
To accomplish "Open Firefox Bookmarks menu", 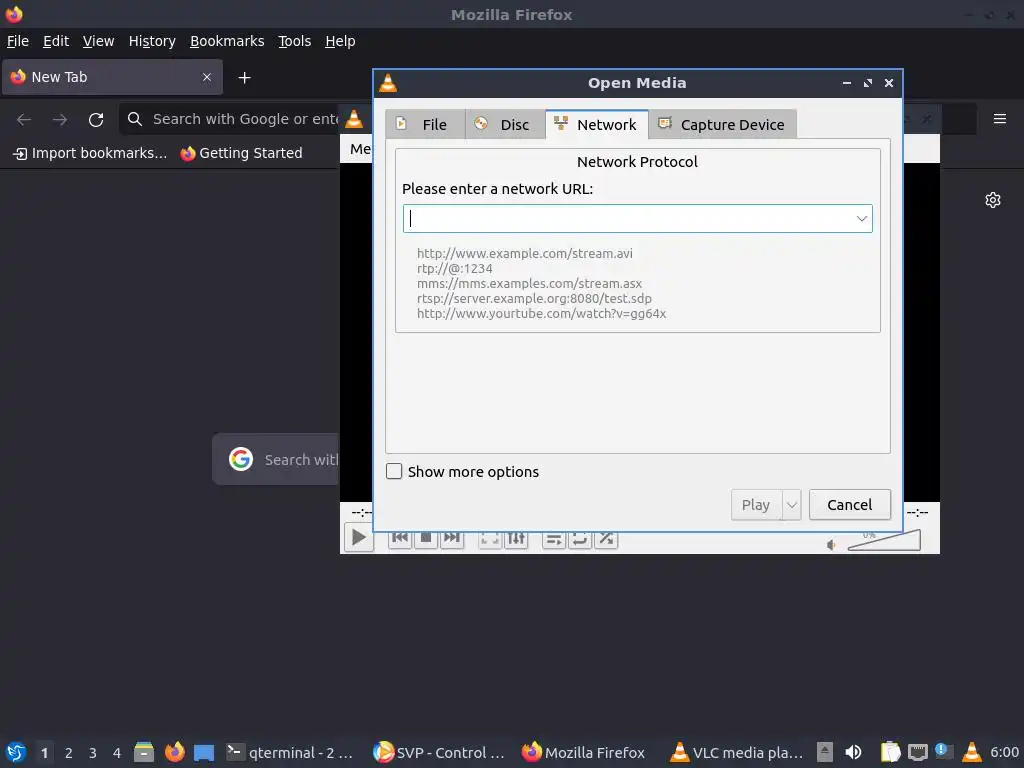I will tap(227, 41).
